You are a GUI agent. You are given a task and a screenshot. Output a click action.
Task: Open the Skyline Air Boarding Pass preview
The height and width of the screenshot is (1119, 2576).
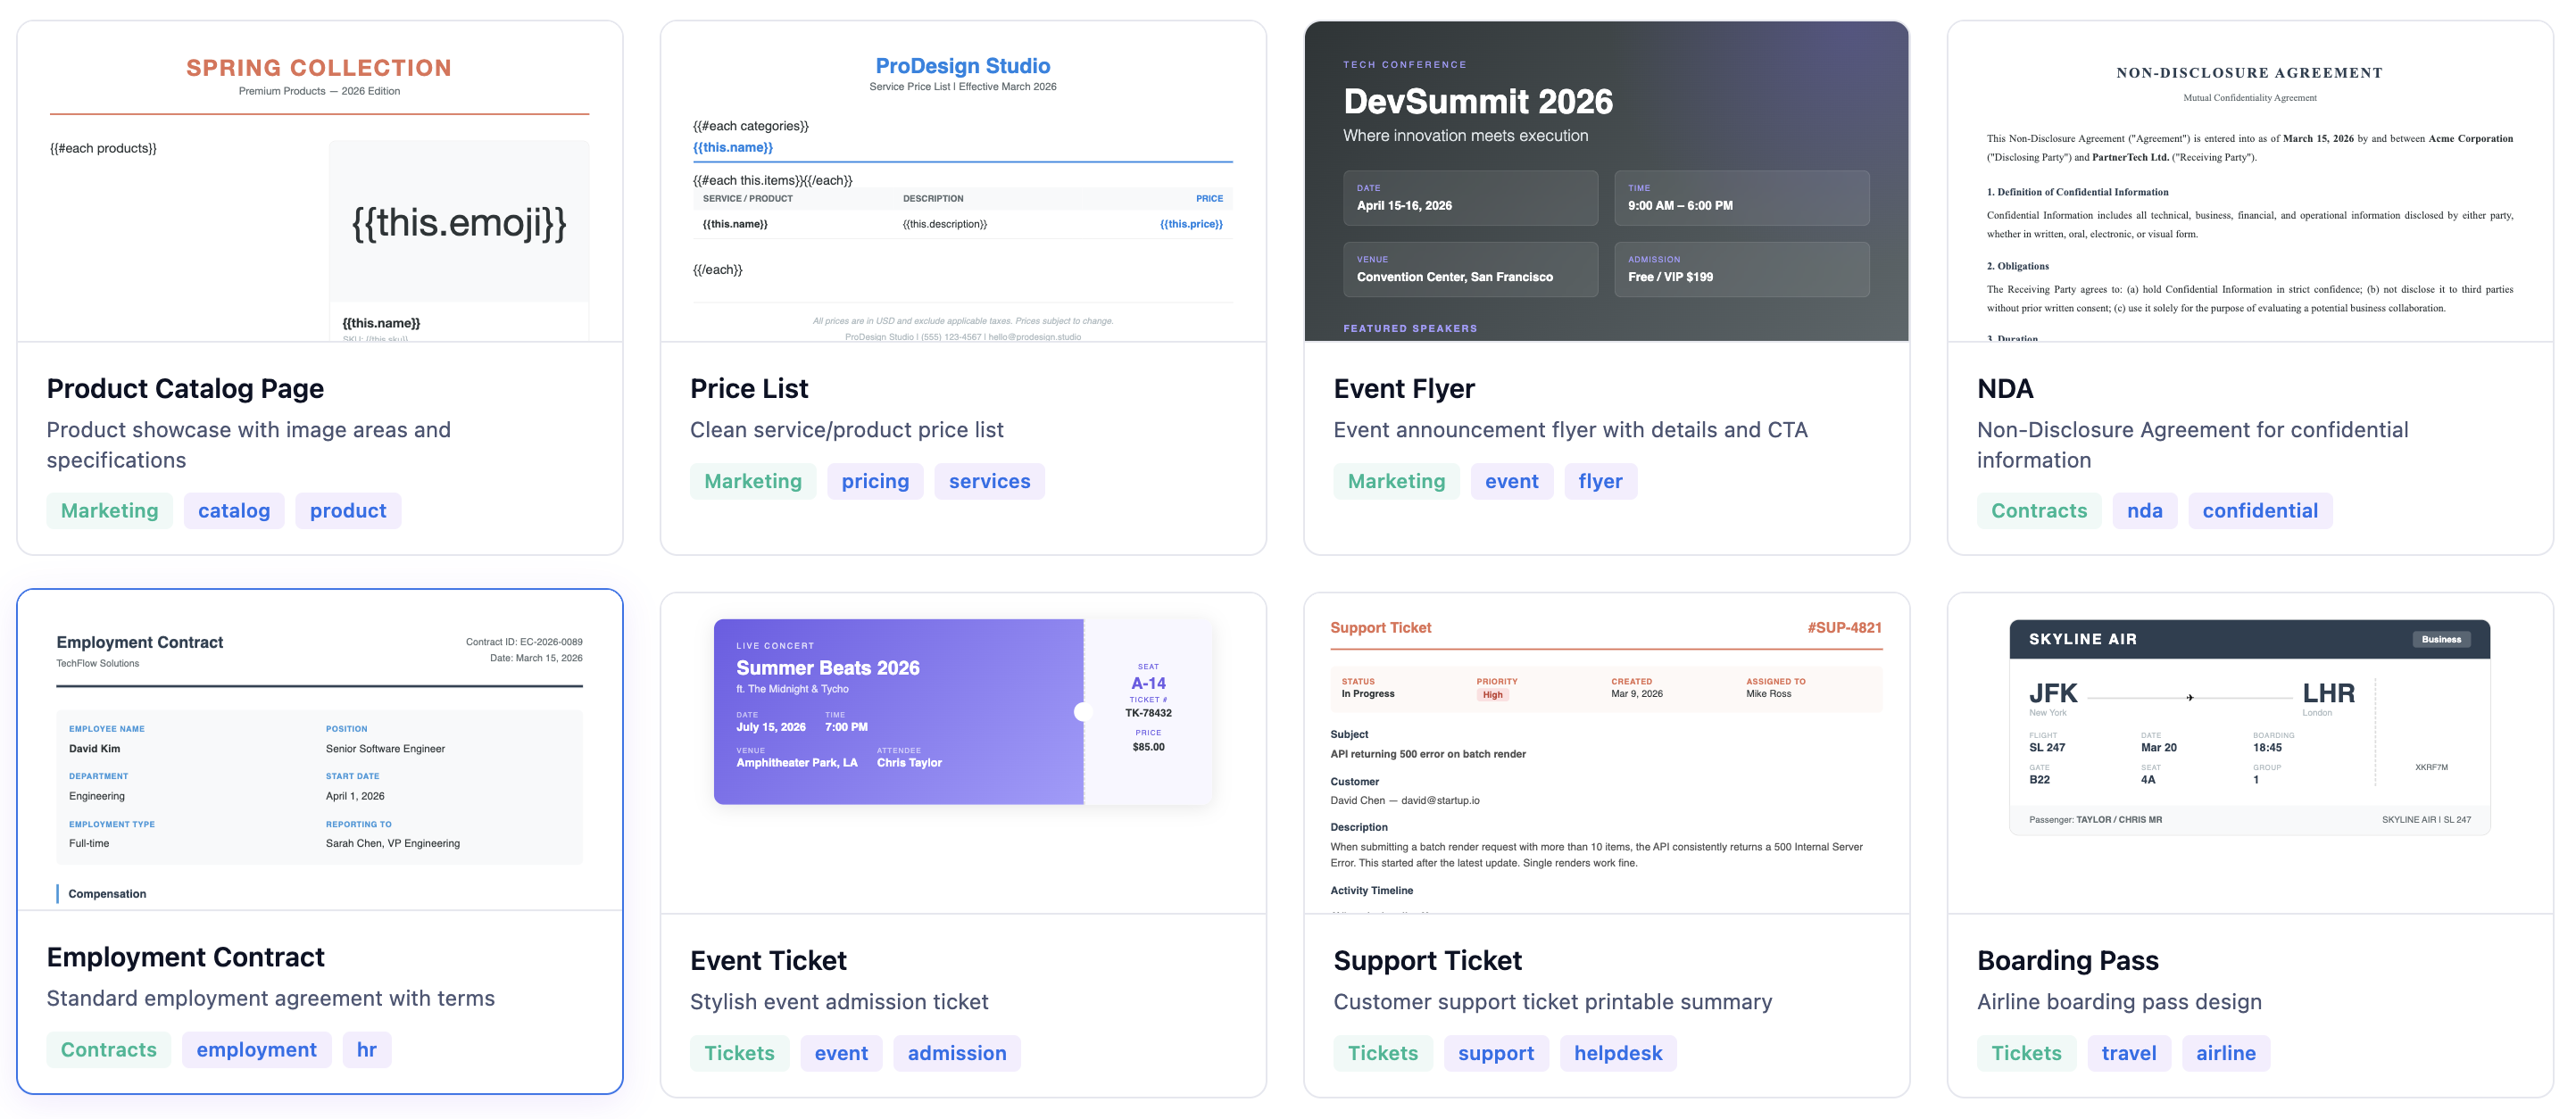(x=2249, y=727)
